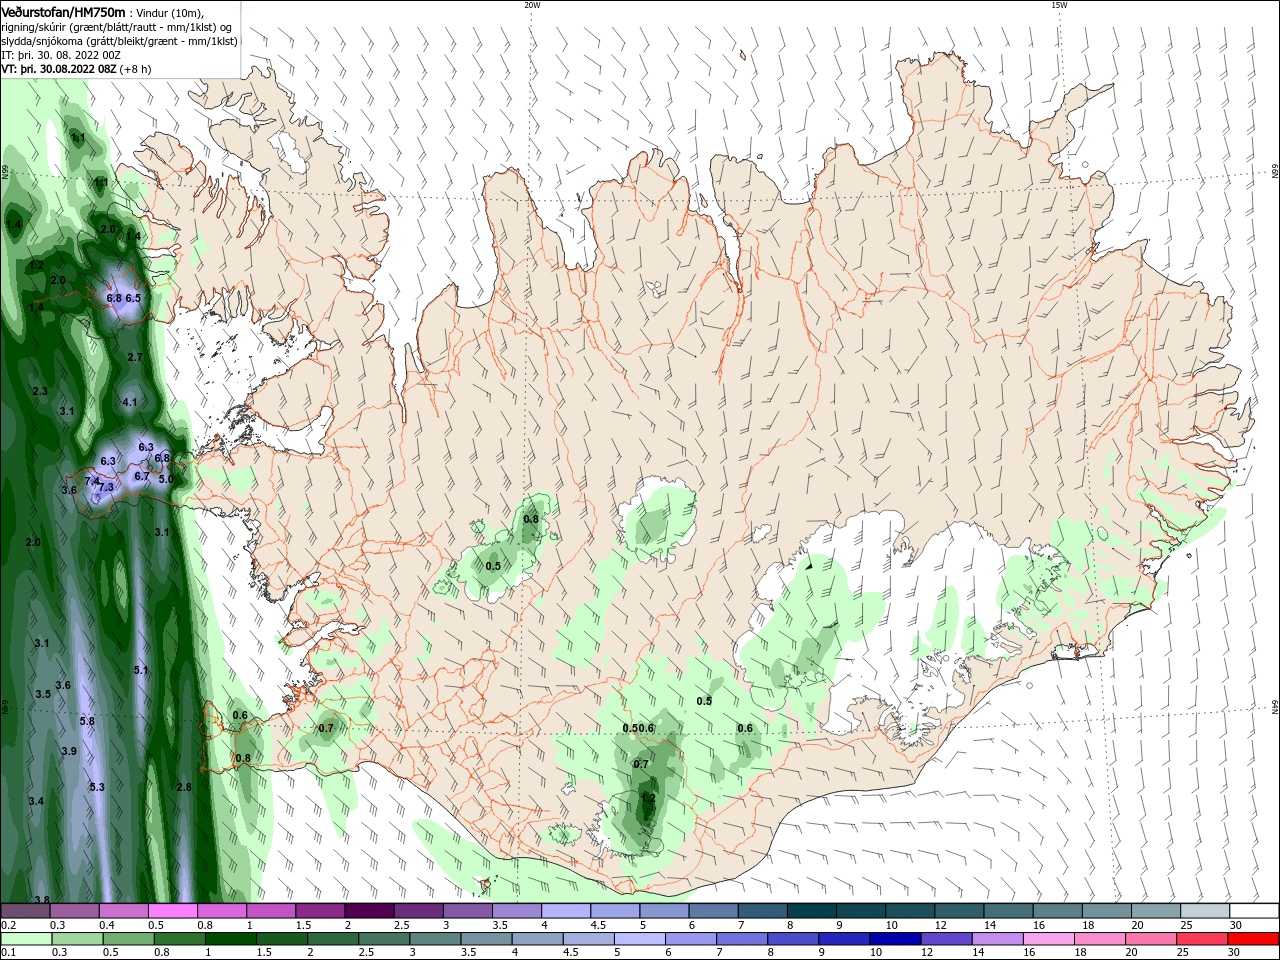Select the '5.1' precipitation value
Viewport: 1280px width, 960px height.
(x=140, y=670)
